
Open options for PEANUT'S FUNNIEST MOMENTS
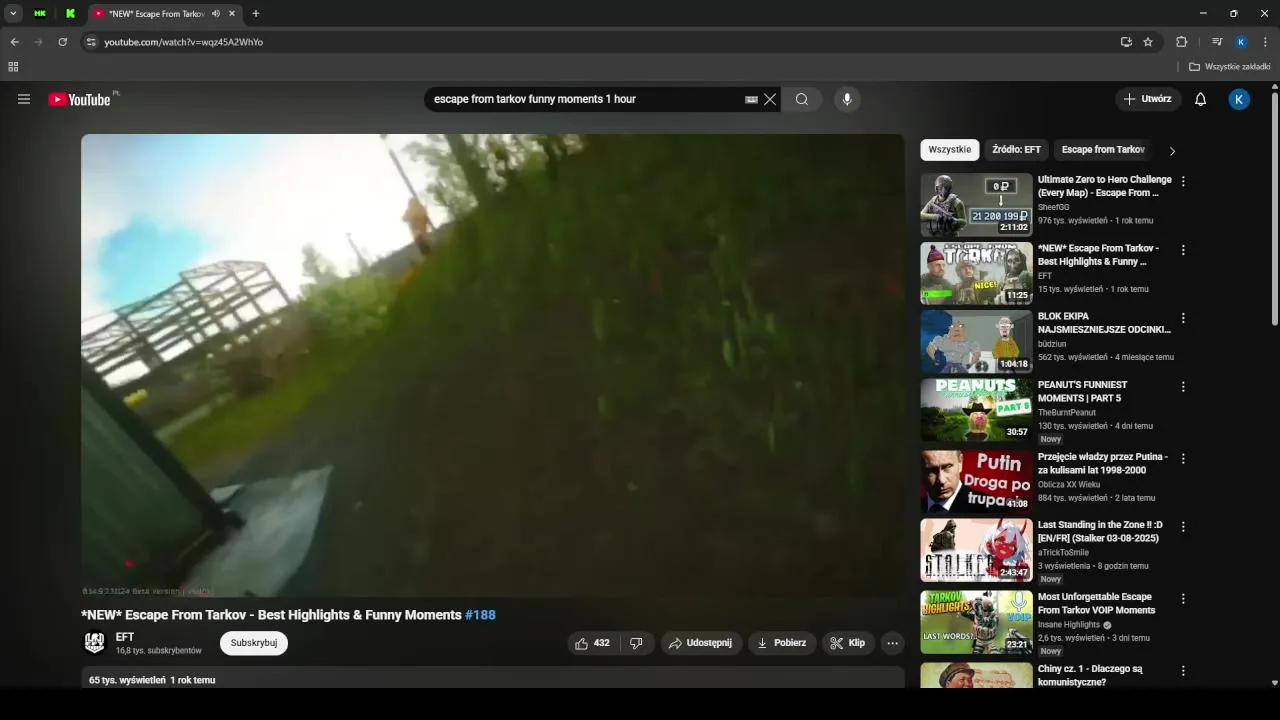tap(1183, 386)
